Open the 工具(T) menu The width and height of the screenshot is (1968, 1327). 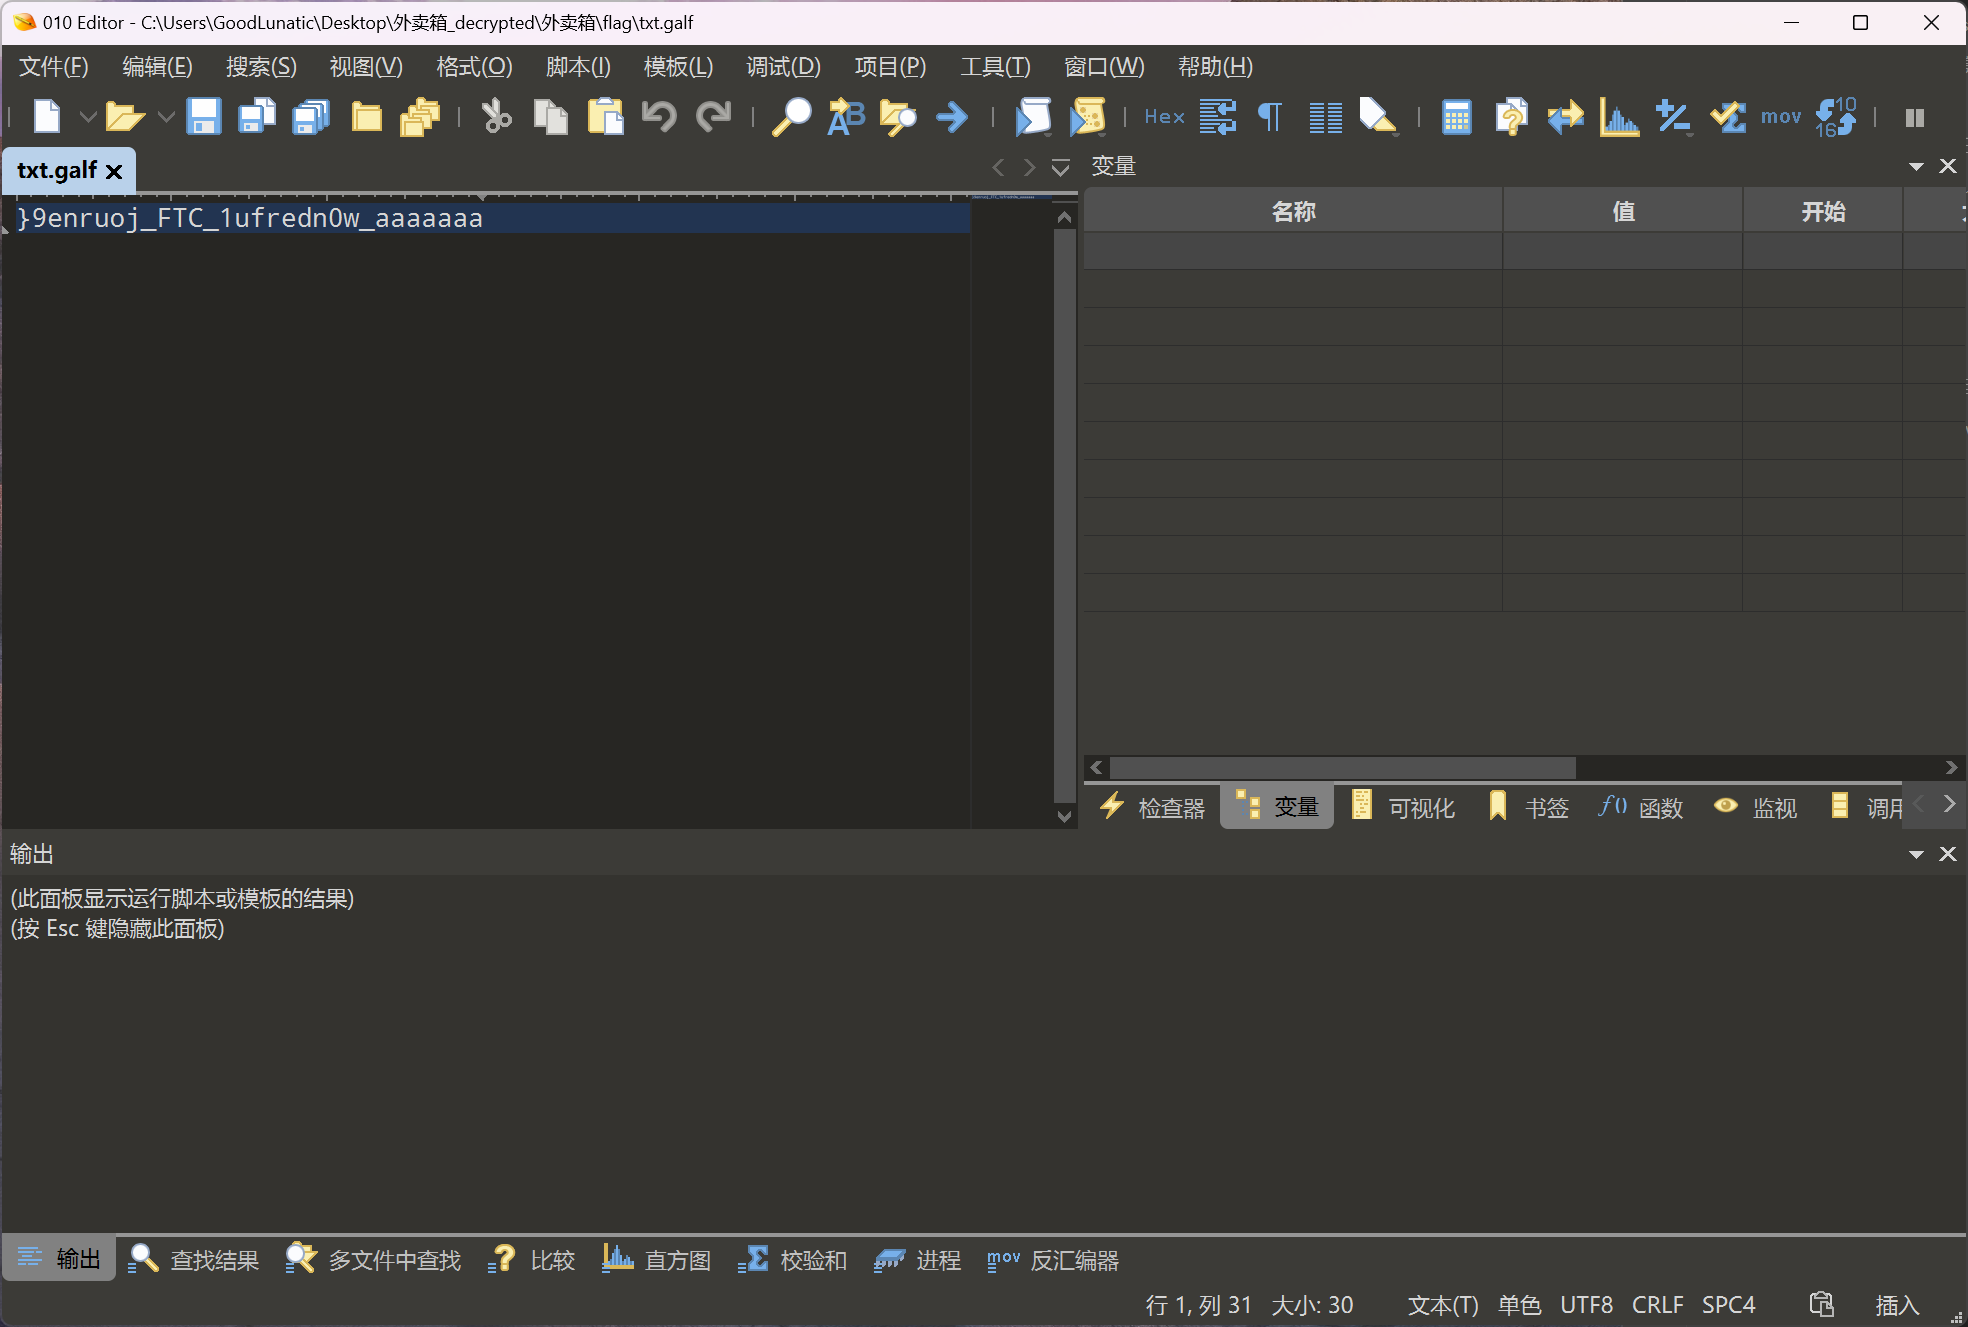[x=995, y=67]
